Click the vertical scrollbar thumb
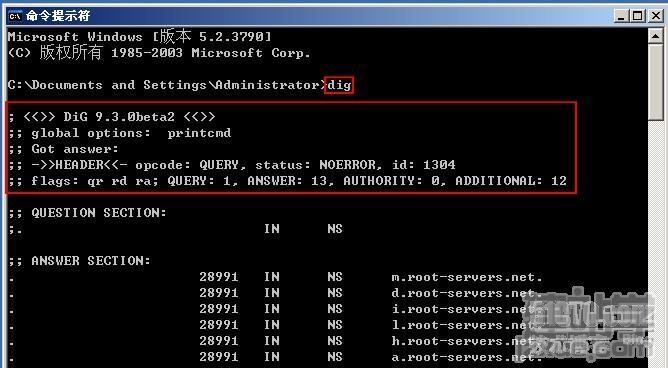The image size is (668, 368). click(x=655, y=82)
